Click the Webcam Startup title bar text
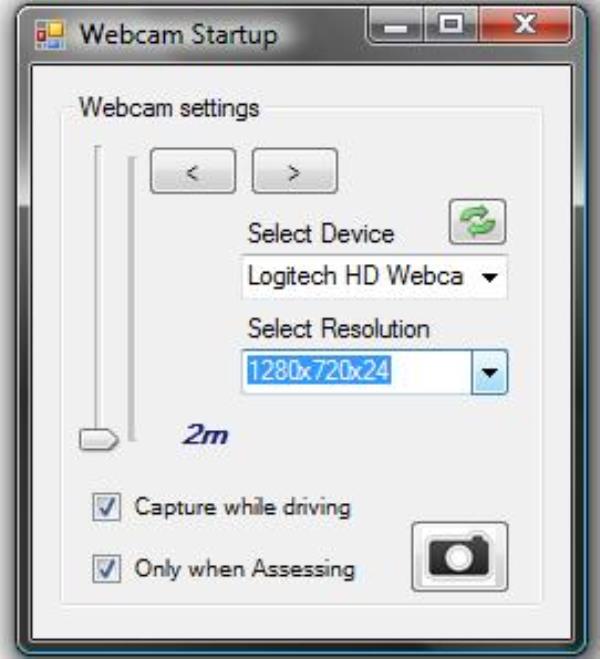 (179, 35)
